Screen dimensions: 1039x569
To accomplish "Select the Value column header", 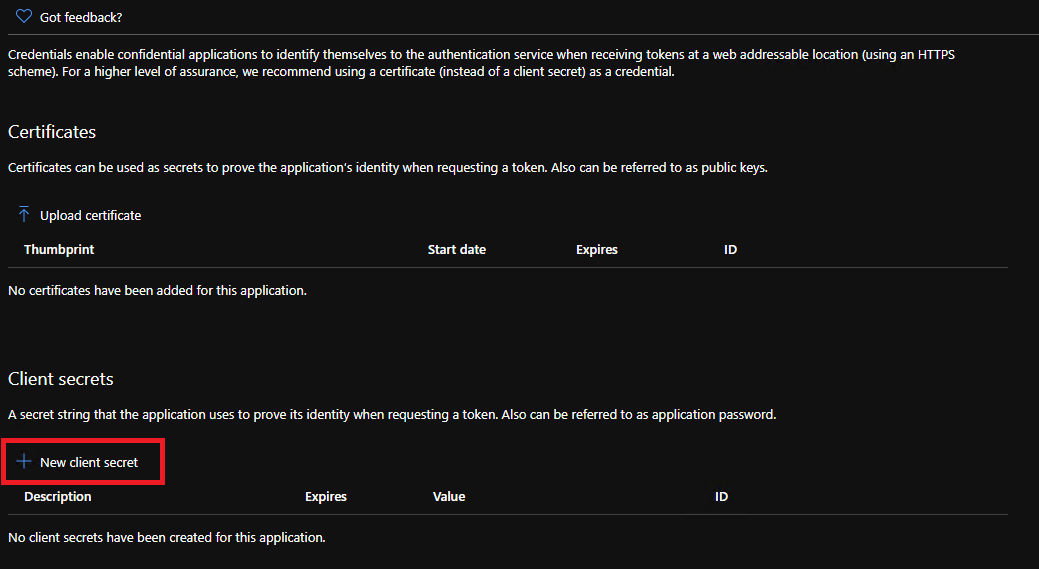I will coord(449,496).
